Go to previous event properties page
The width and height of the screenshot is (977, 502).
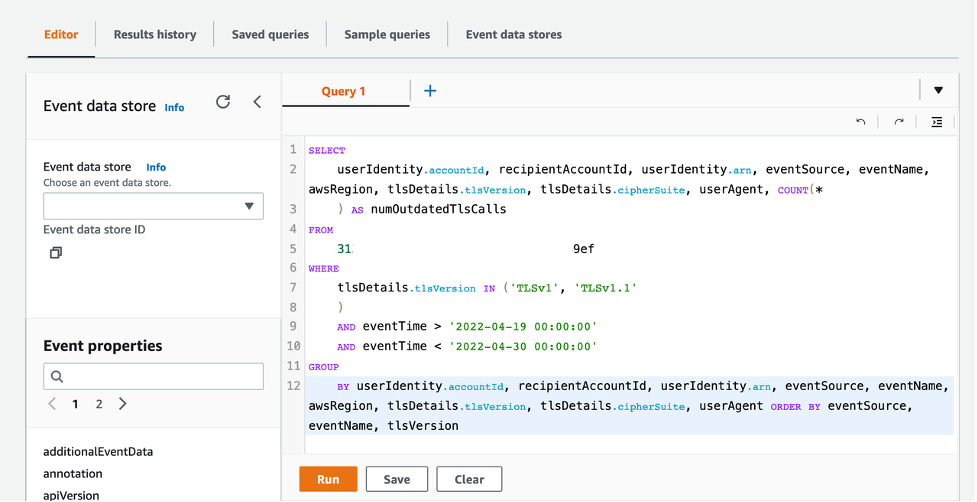tap(52, 404)
